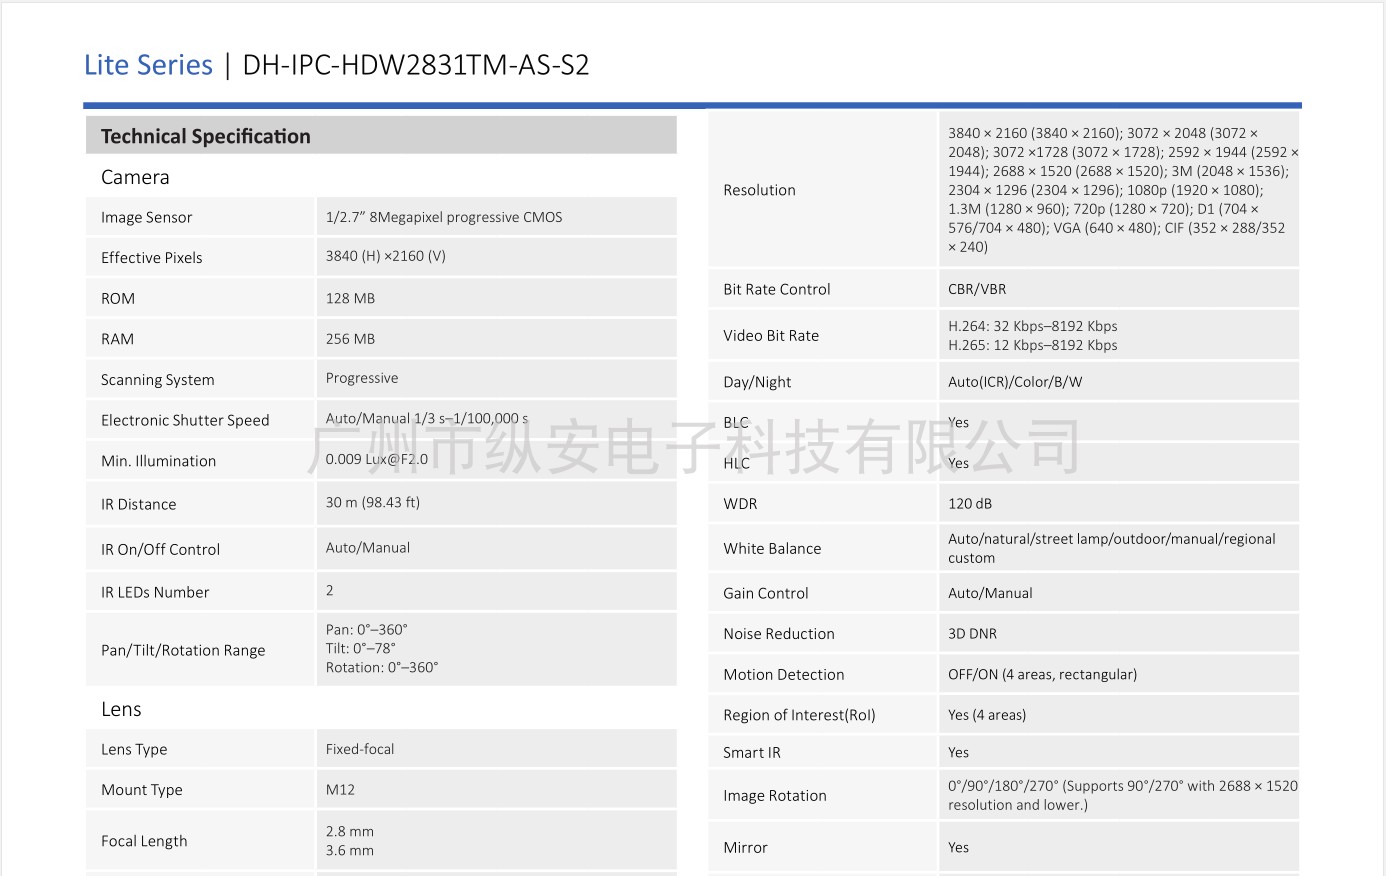This screenshot has height=876, width=1386.
Task: Select value "2" for IR LEDs Number
Action: (x=330, y=590)
